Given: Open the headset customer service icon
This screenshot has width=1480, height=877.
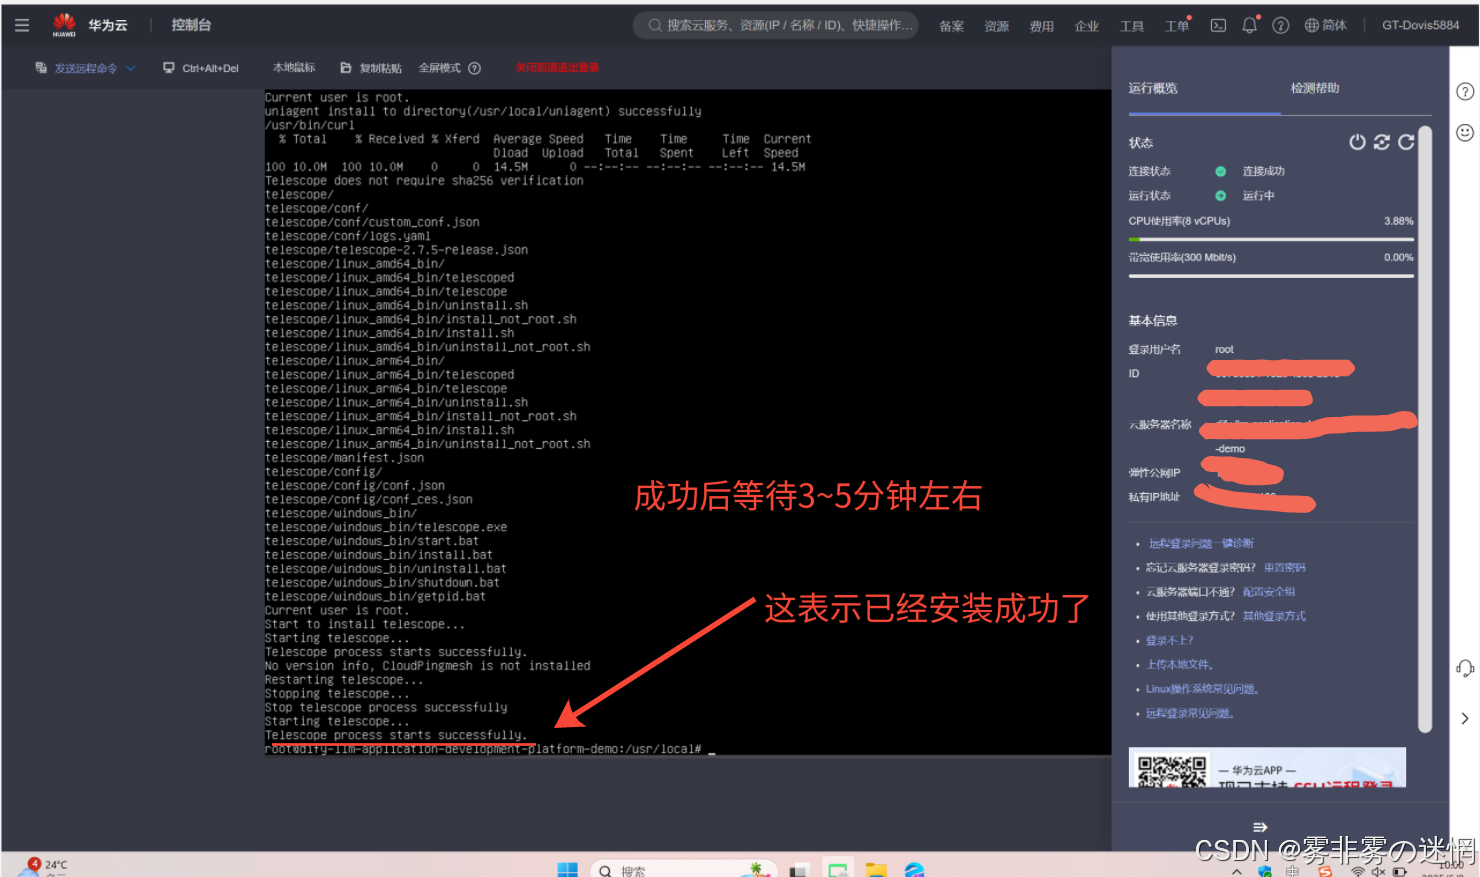Looking at the screenshot, I should 1465,668.
